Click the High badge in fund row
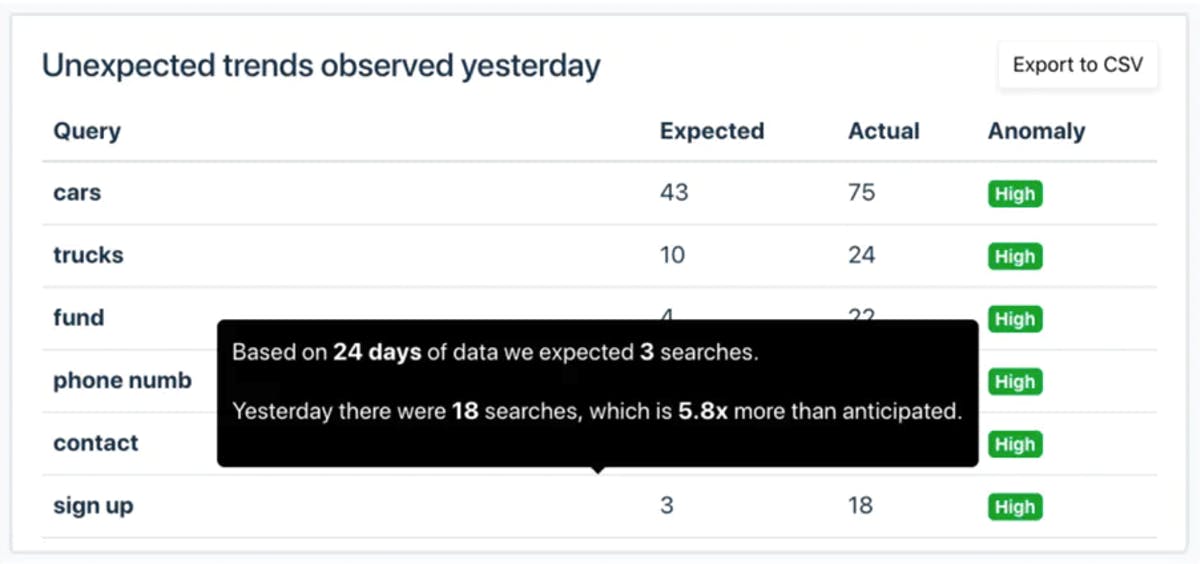 (x=1015, y=319)
